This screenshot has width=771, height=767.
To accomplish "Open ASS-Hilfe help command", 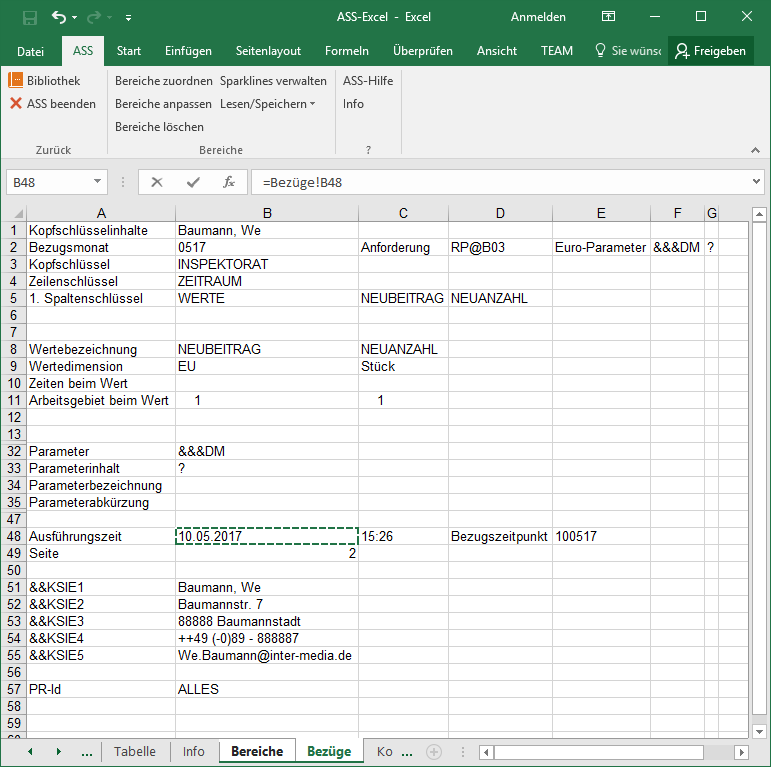I will [x=367, y=81].
